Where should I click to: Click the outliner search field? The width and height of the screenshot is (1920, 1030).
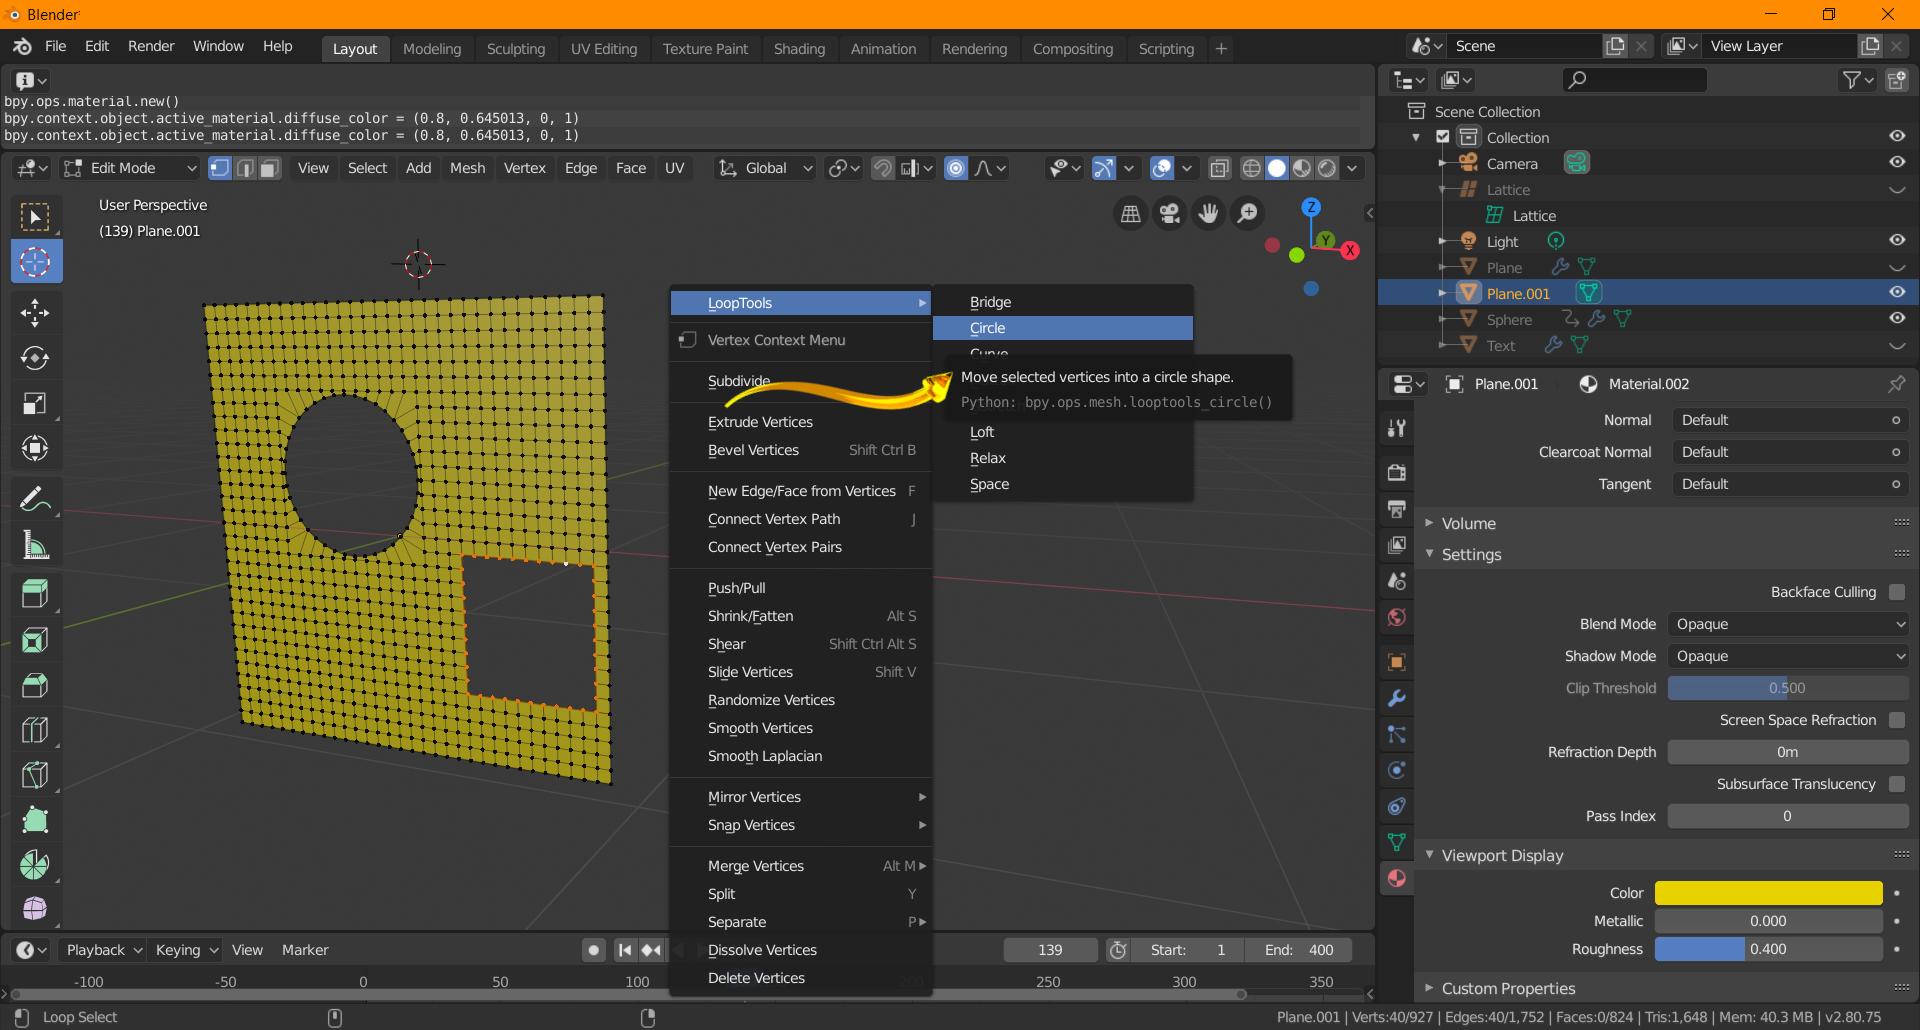point(1634,80)
